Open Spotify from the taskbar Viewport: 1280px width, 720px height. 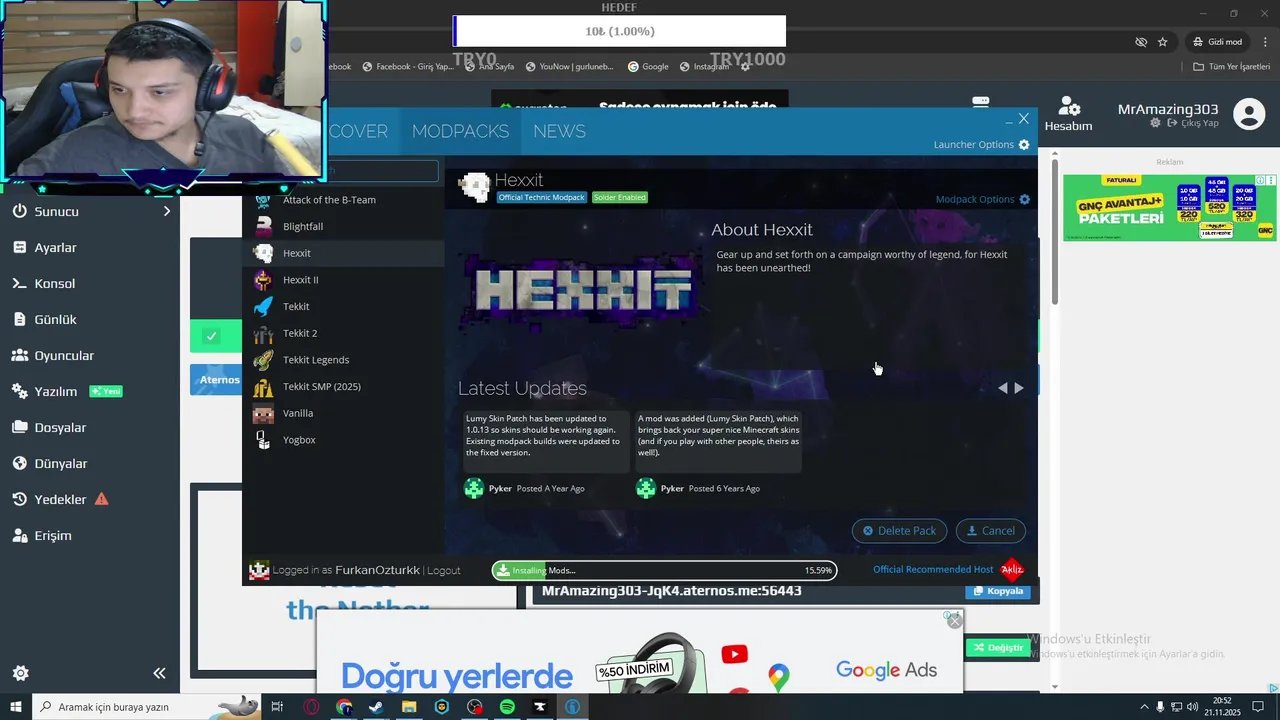(507, 707)
